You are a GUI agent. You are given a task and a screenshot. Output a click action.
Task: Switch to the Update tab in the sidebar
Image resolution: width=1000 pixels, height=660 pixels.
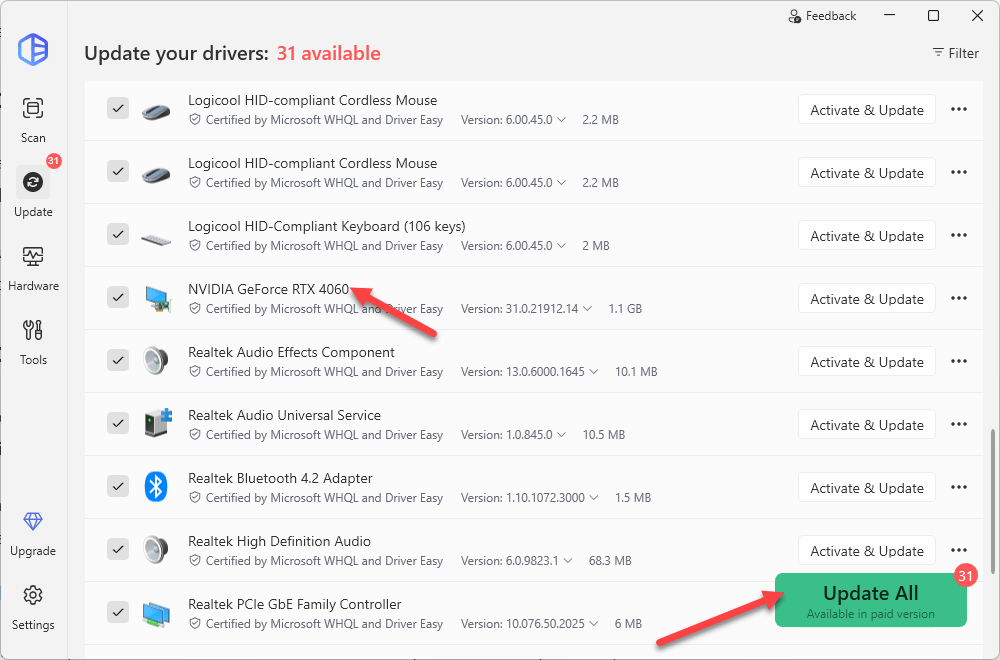(33, 192)
